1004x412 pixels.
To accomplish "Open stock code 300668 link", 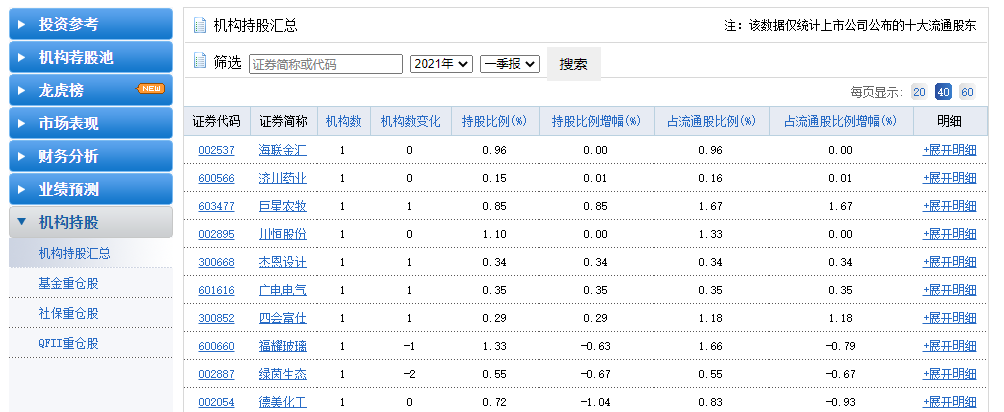I will (216, 262).
